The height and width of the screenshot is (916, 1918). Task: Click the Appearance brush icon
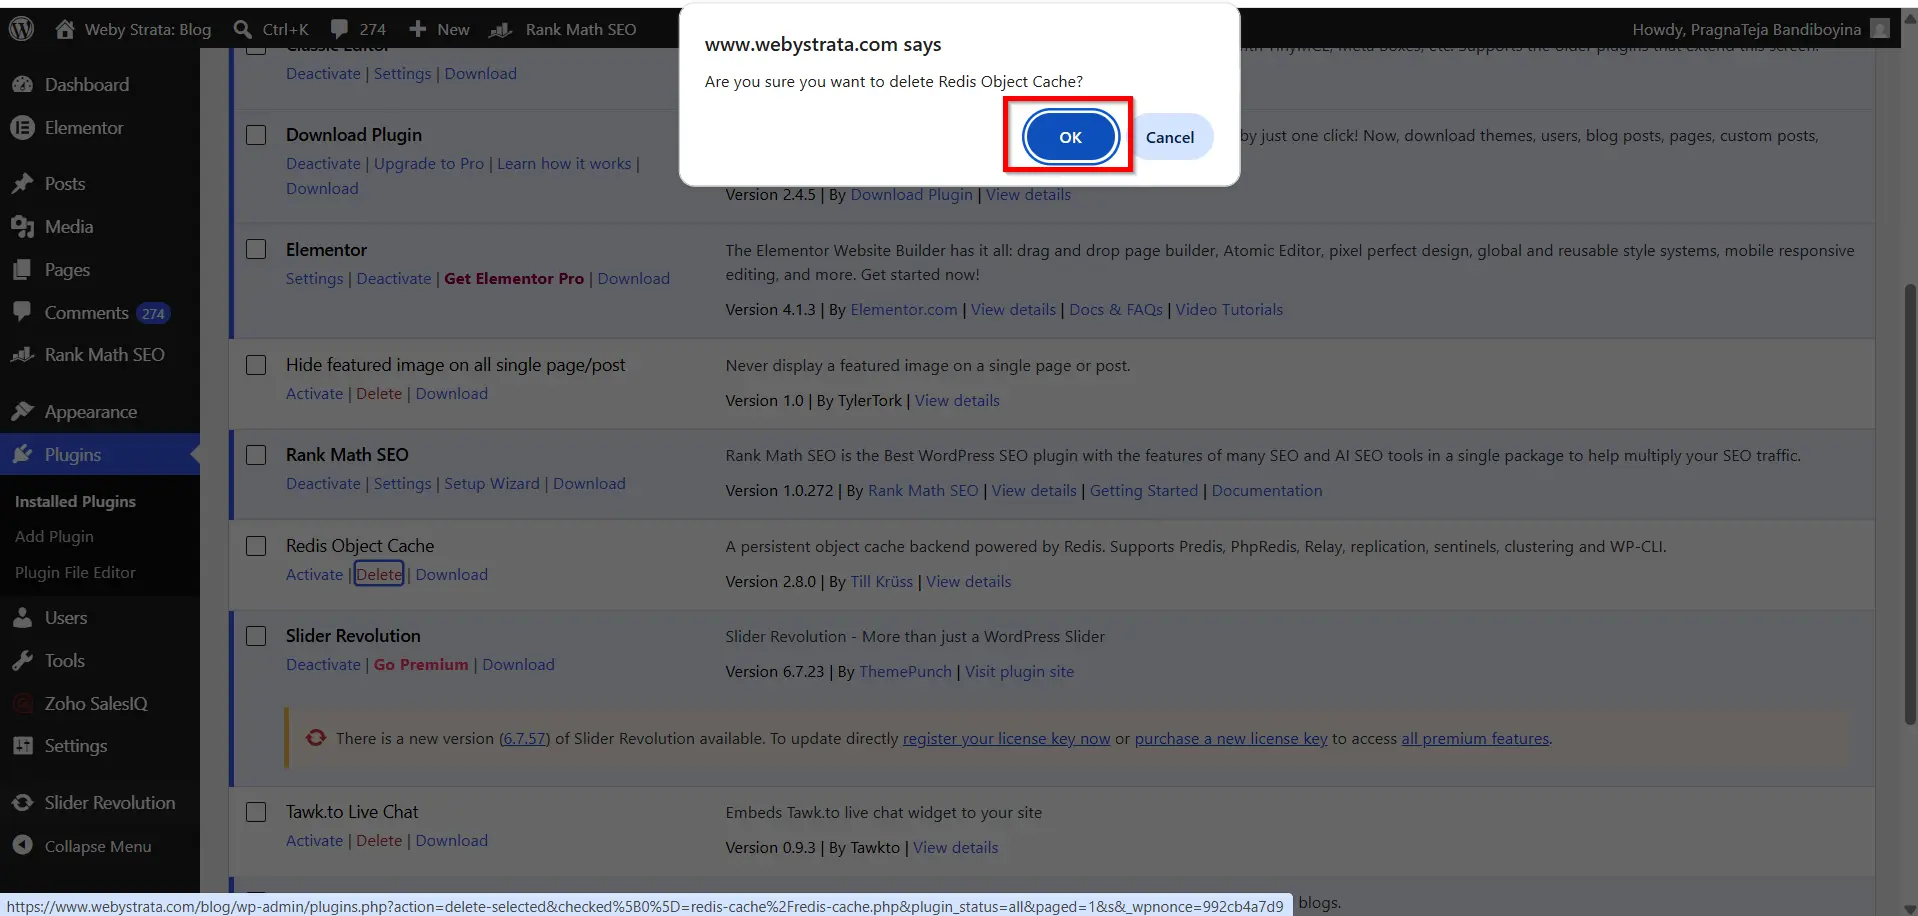[23, 412]
